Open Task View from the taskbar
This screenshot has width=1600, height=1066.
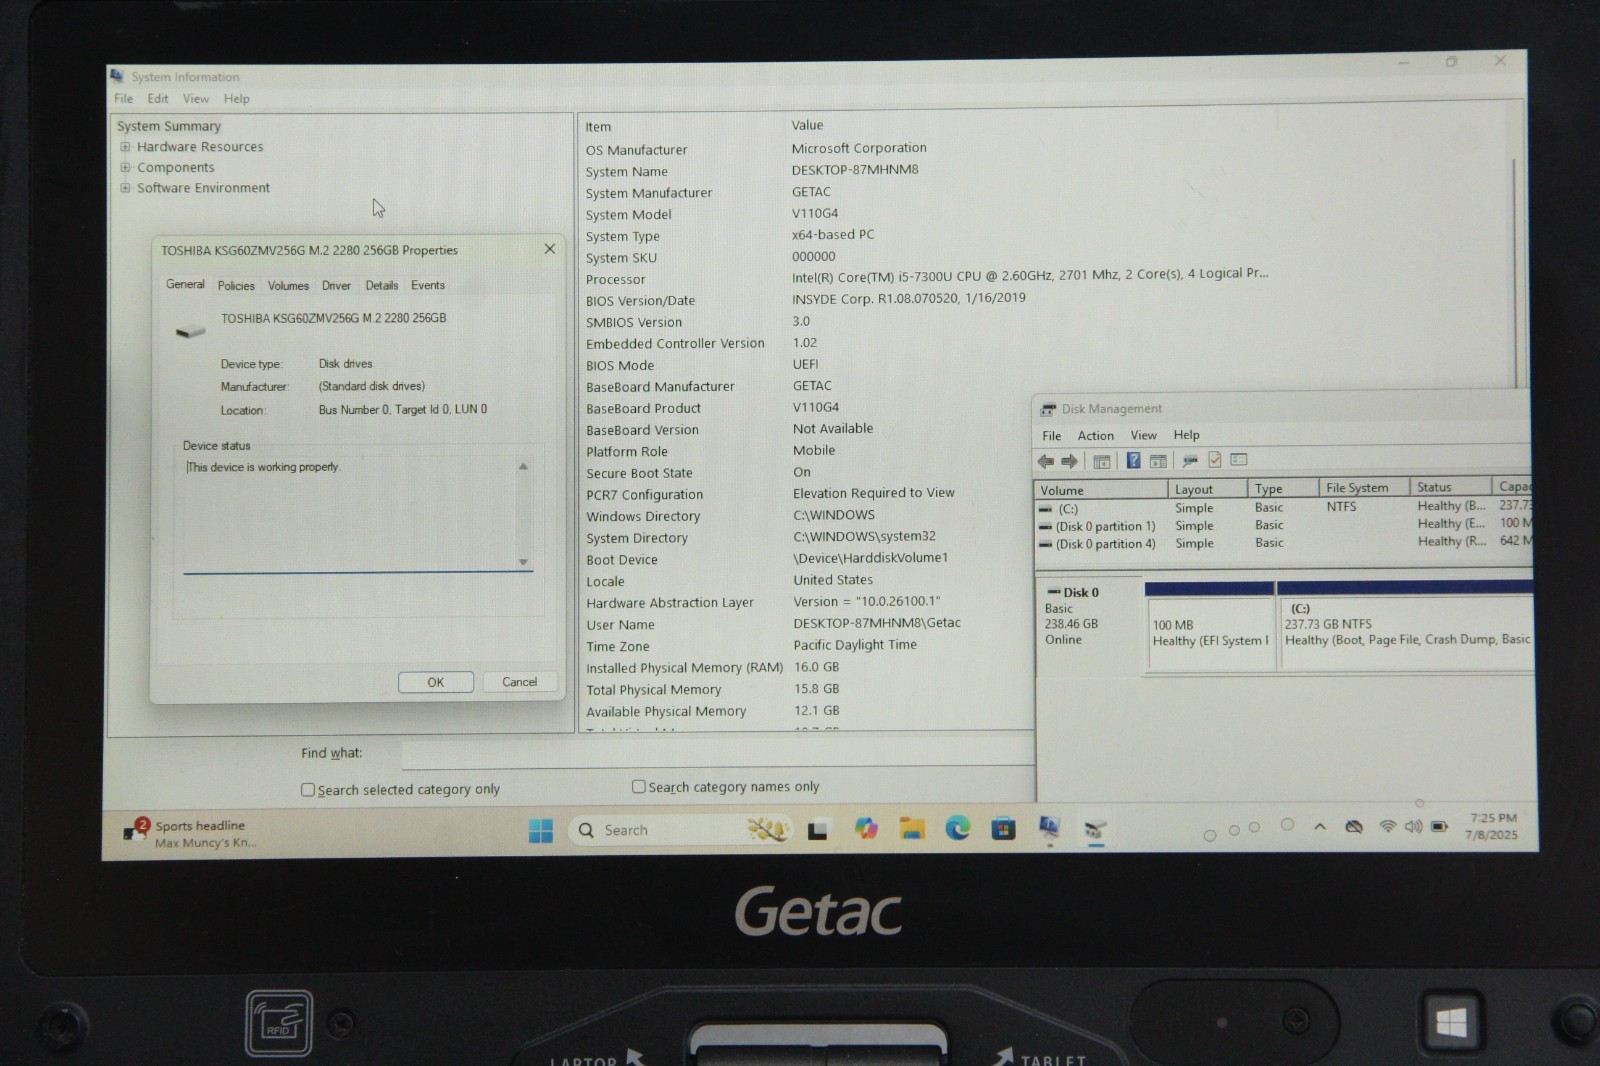(x=817, y=830)
